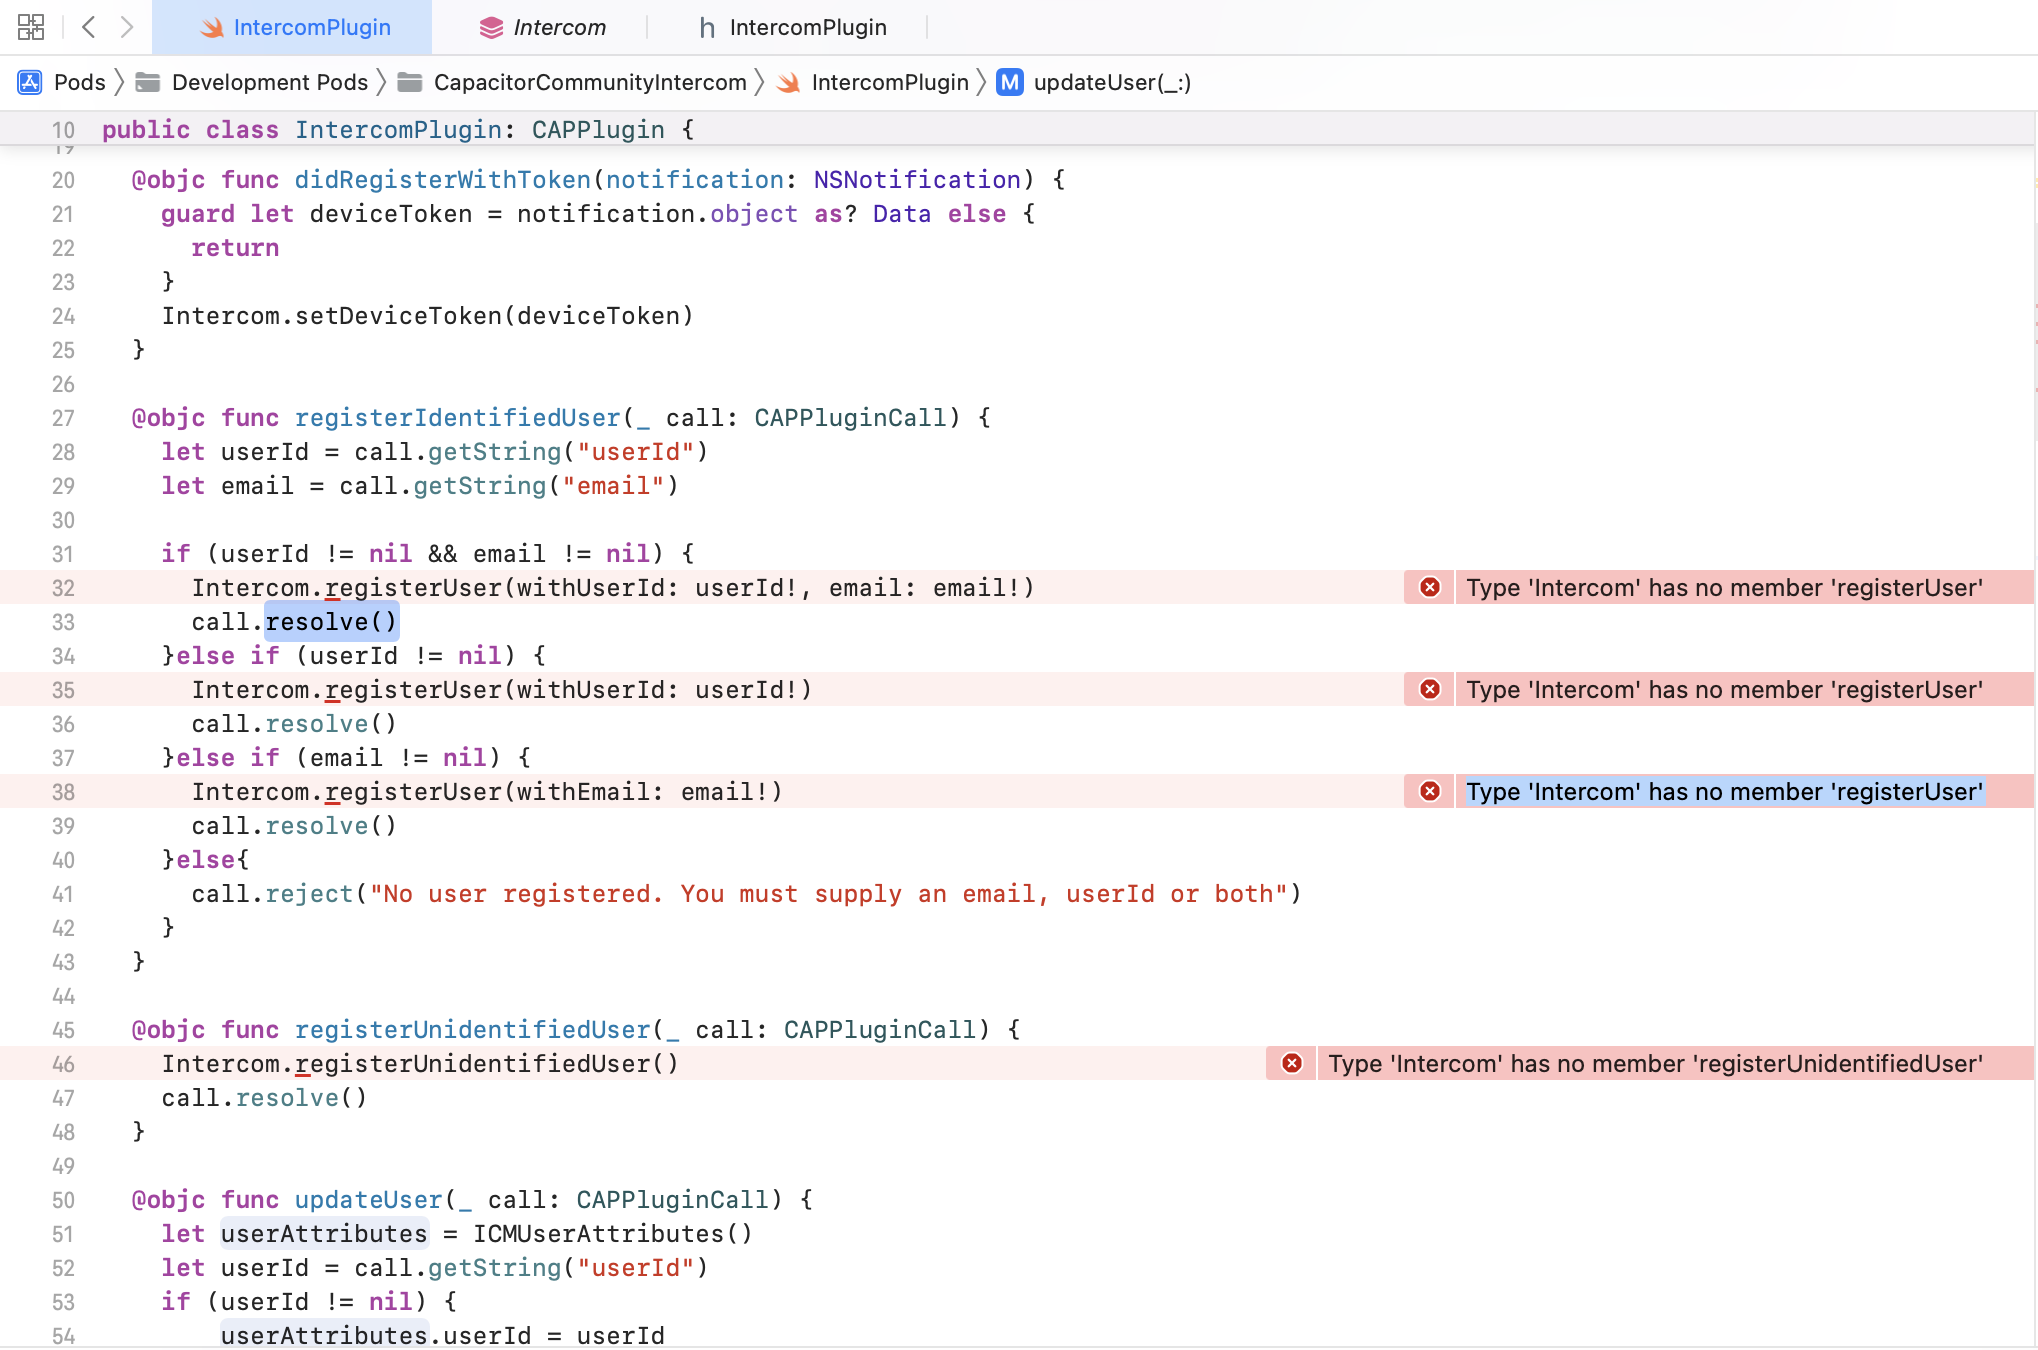Open the related items grid menu
This screenshot has width=2038, height=1350.
31,27
